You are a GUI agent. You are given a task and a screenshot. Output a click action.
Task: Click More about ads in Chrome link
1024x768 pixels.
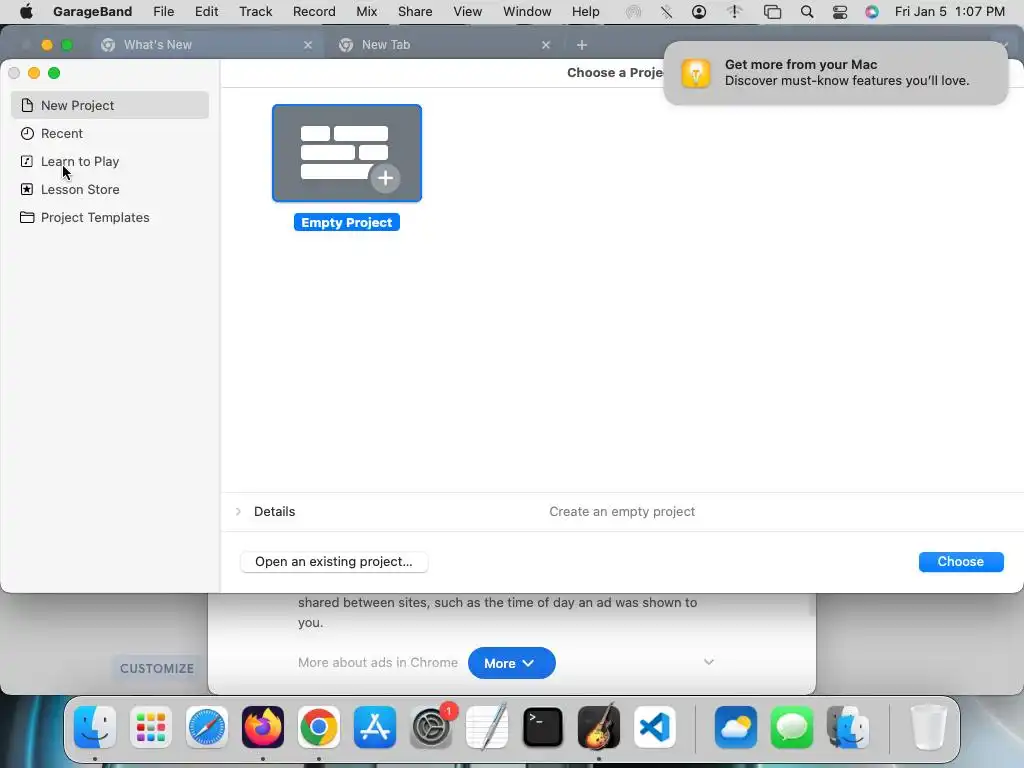pos(377,662)
